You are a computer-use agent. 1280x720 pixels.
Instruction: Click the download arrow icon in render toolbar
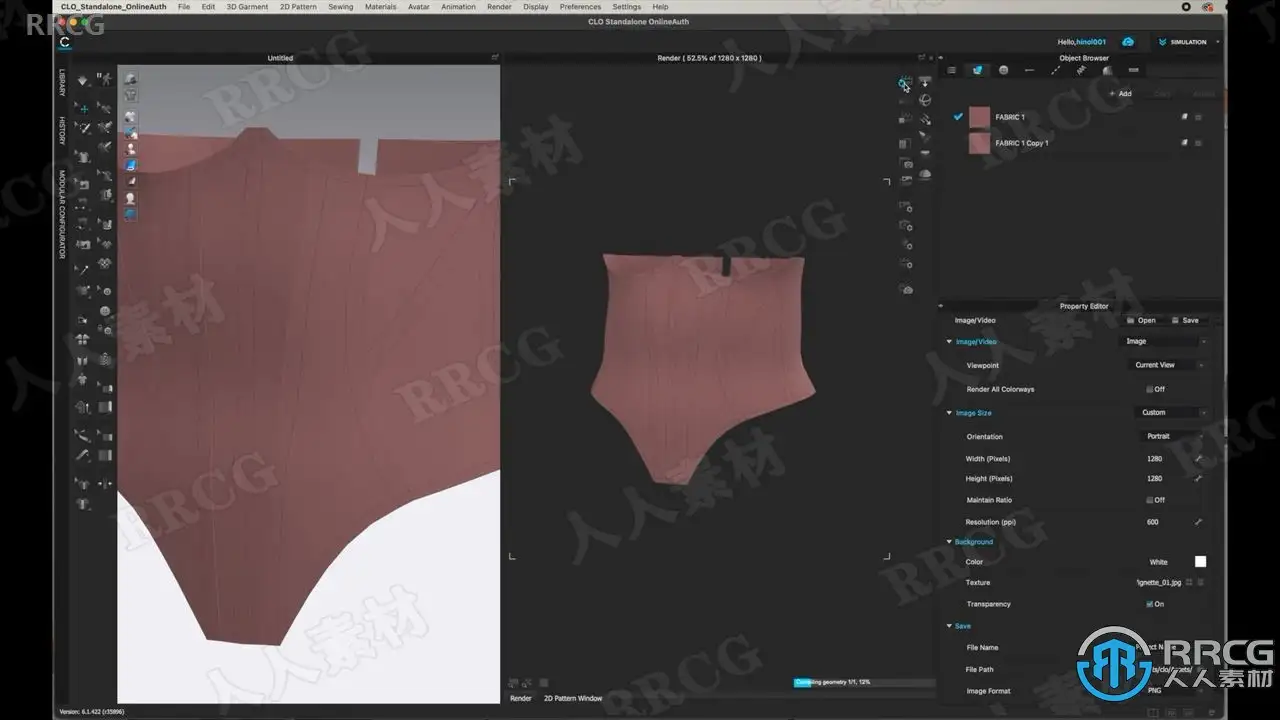(x=925, y=82)
